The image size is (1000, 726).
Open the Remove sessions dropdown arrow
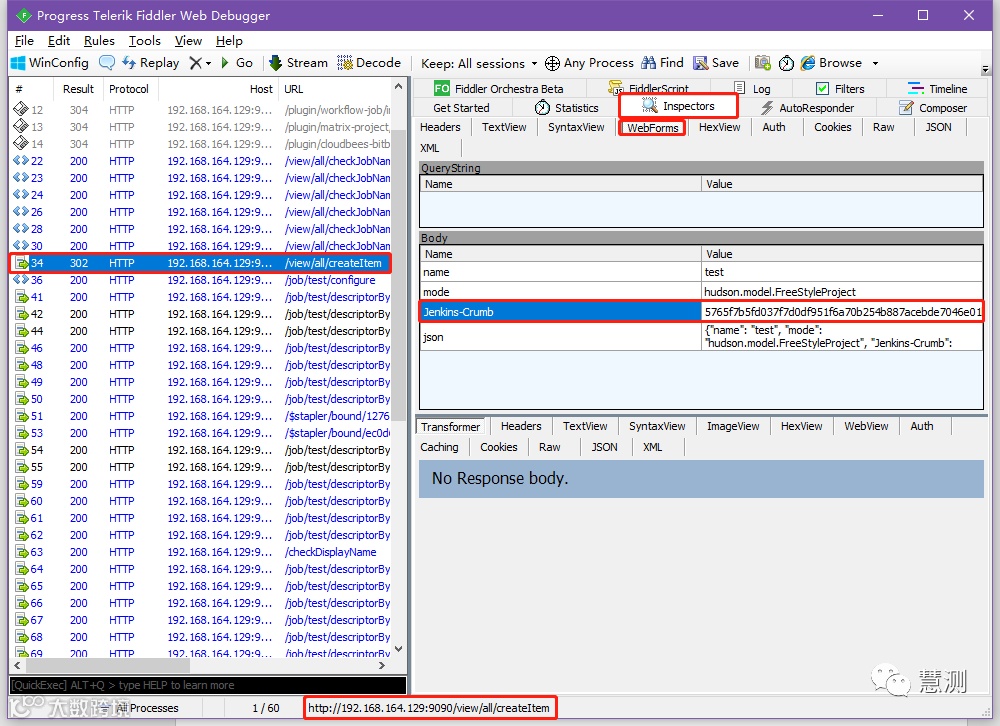209,63
